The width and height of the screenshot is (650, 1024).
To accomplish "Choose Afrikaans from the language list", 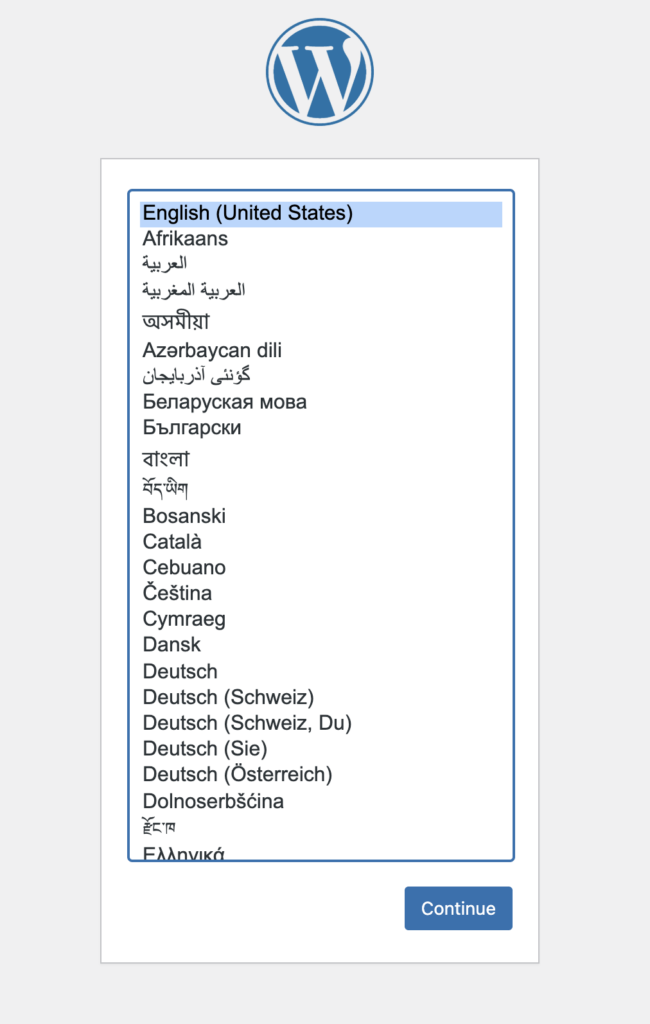I will [185, 239].
